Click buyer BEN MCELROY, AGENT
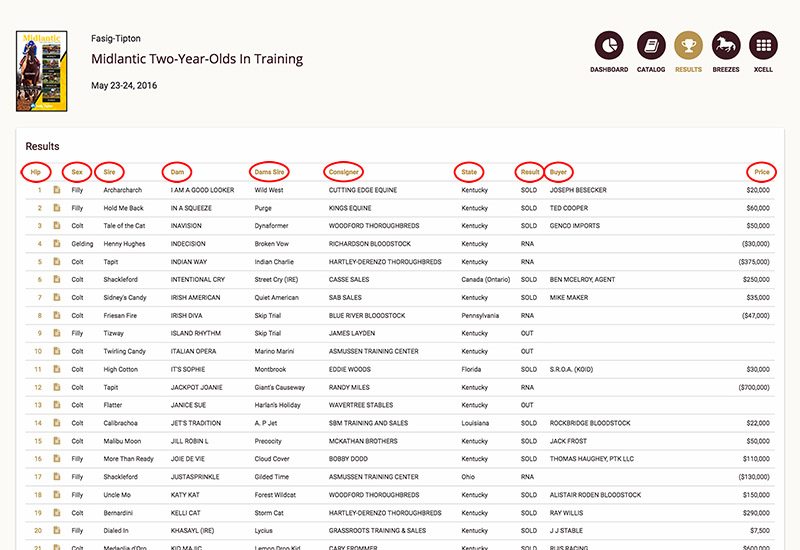This screenshot has width=800, height=550. [582, 280]
